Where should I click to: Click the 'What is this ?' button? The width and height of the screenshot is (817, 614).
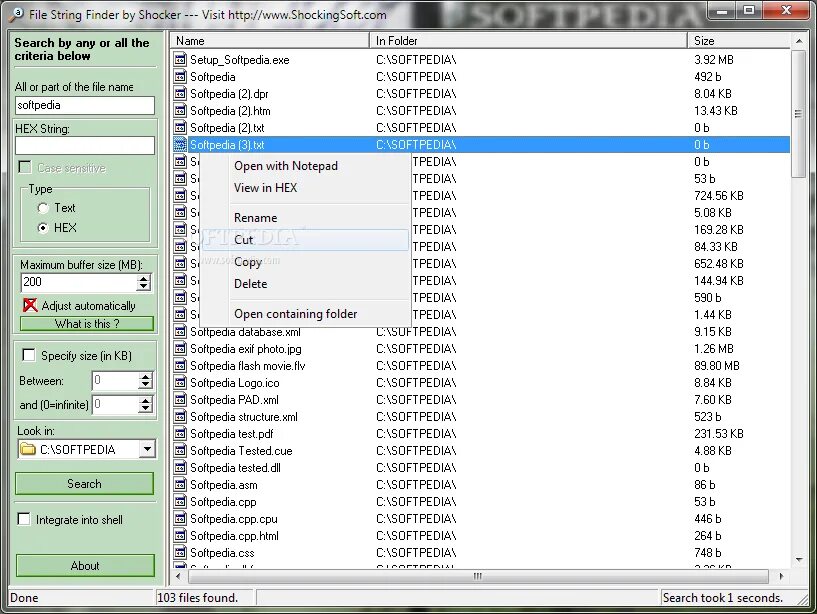87,324
